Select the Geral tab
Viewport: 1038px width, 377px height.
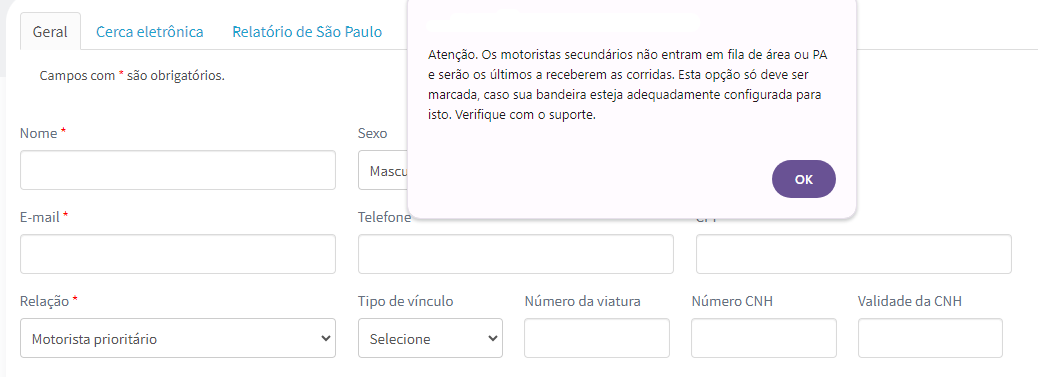point(50,31)
